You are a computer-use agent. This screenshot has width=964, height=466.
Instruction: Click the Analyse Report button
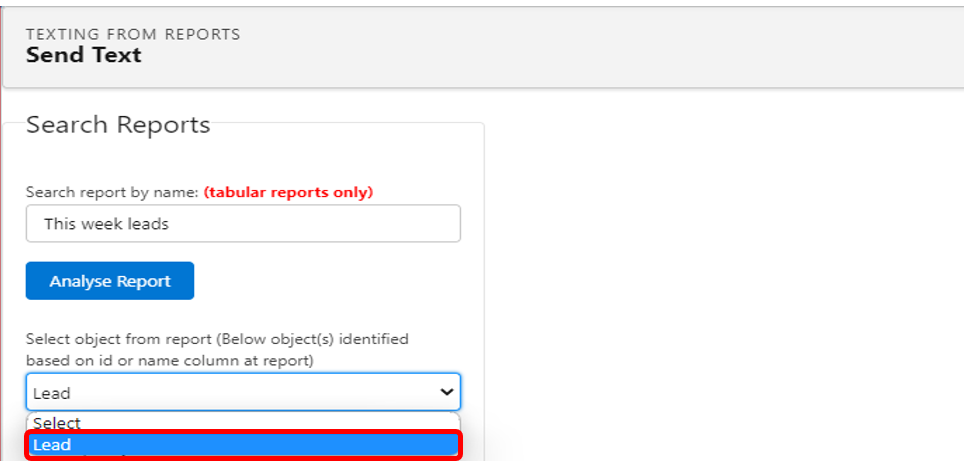click(x=110, y=281)
